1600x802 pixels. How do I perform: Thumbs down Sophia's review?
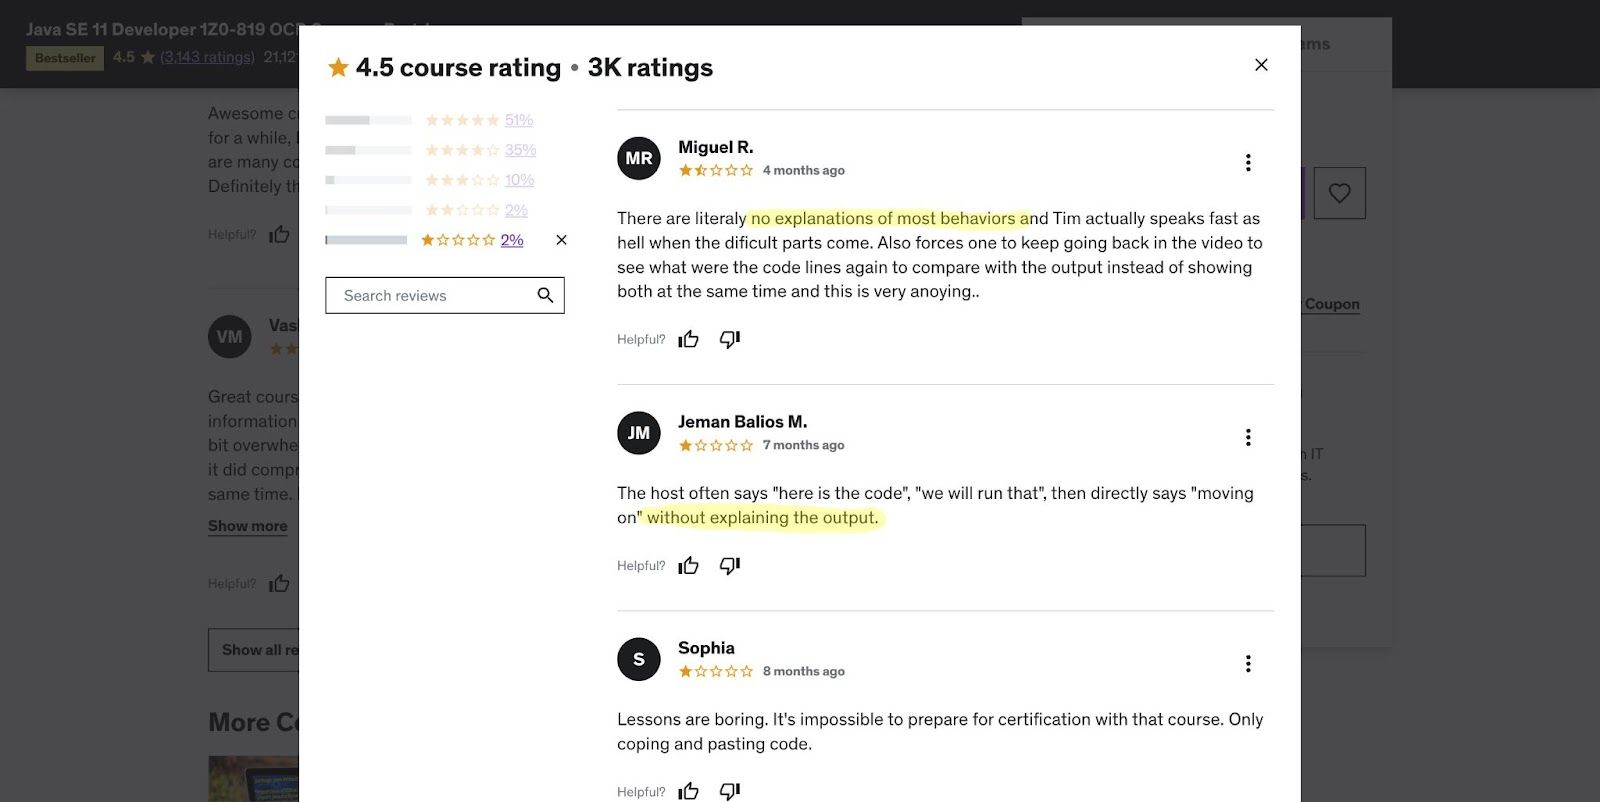(729, 791)
